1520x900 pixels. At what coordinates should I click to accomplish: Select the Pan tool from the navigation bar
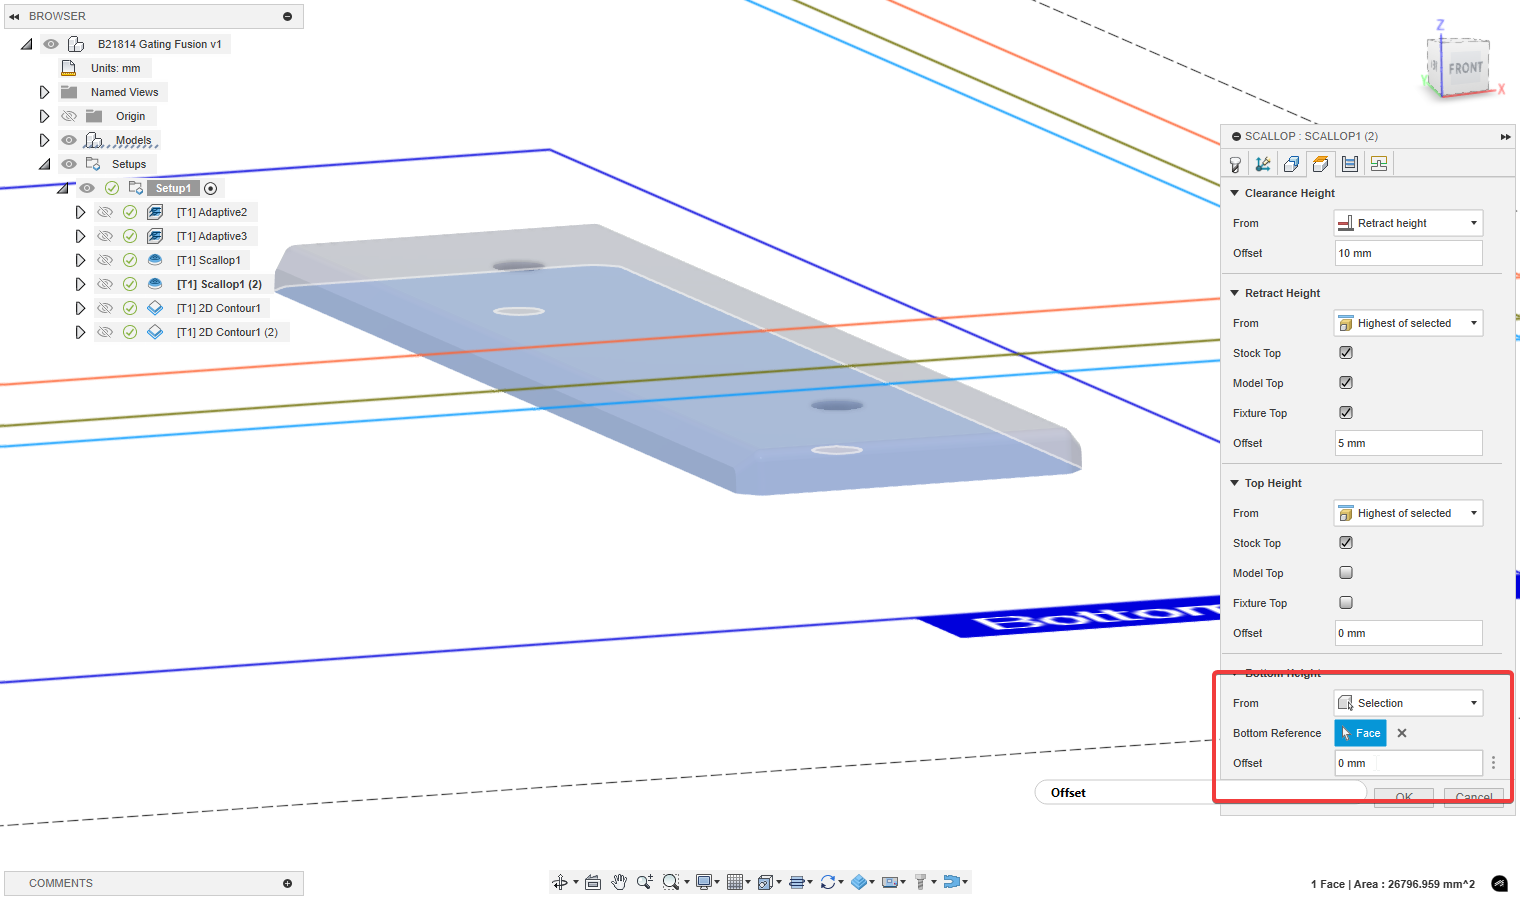tap(619, 882)
